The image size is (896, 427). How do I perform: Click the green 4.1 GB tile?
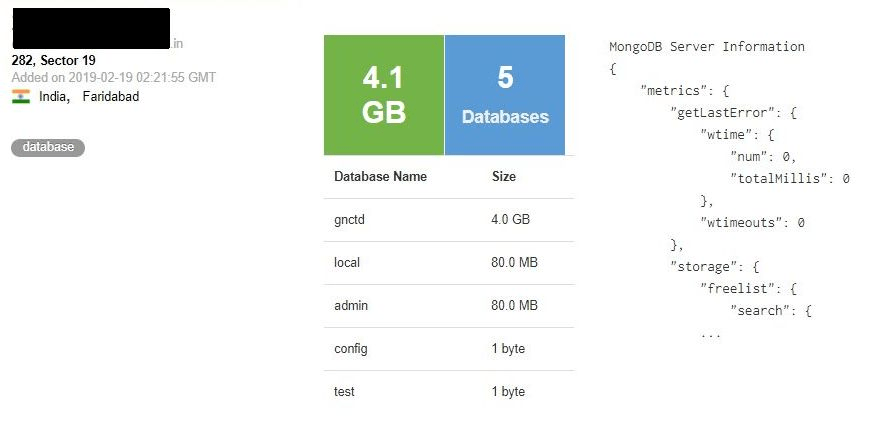click(x=384, y=95)
